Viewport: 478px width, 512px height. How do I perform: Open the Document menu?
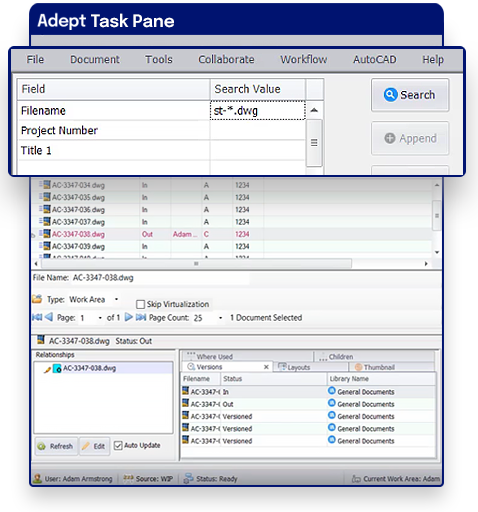pyautogui.click(x=95, y=60)
